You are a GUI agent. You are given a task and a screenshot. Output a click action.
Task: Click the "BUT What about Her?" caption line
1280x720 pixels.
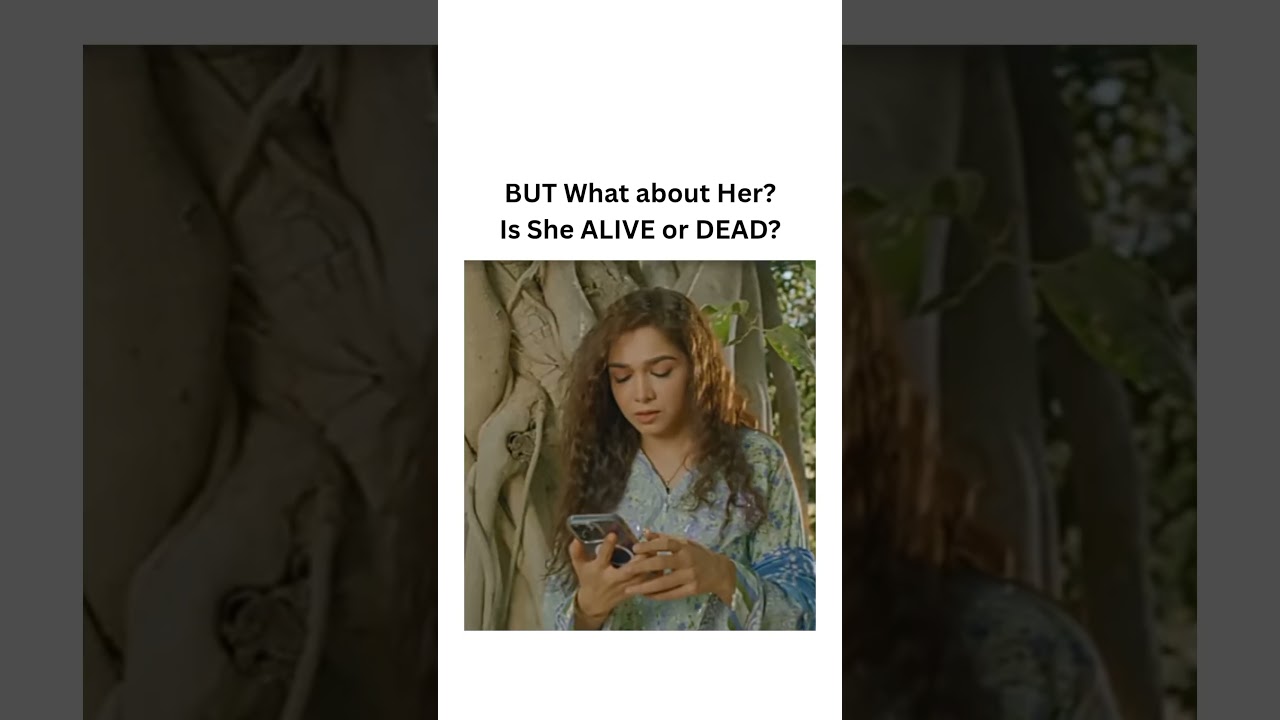click(640, 193)
